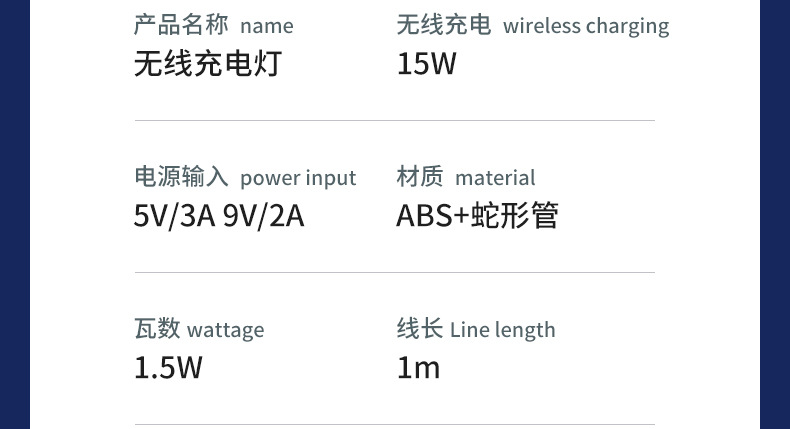The height and width of the screenshot is (429, 790).
Task: Select the "5V/3A 9V/2A" input value
Action: [219, 215]
